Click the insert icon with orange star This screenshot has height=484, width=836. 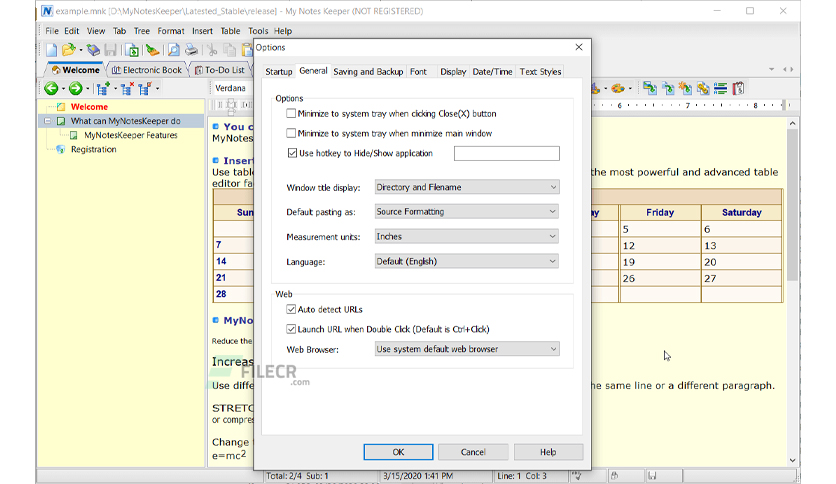(686, 88)
